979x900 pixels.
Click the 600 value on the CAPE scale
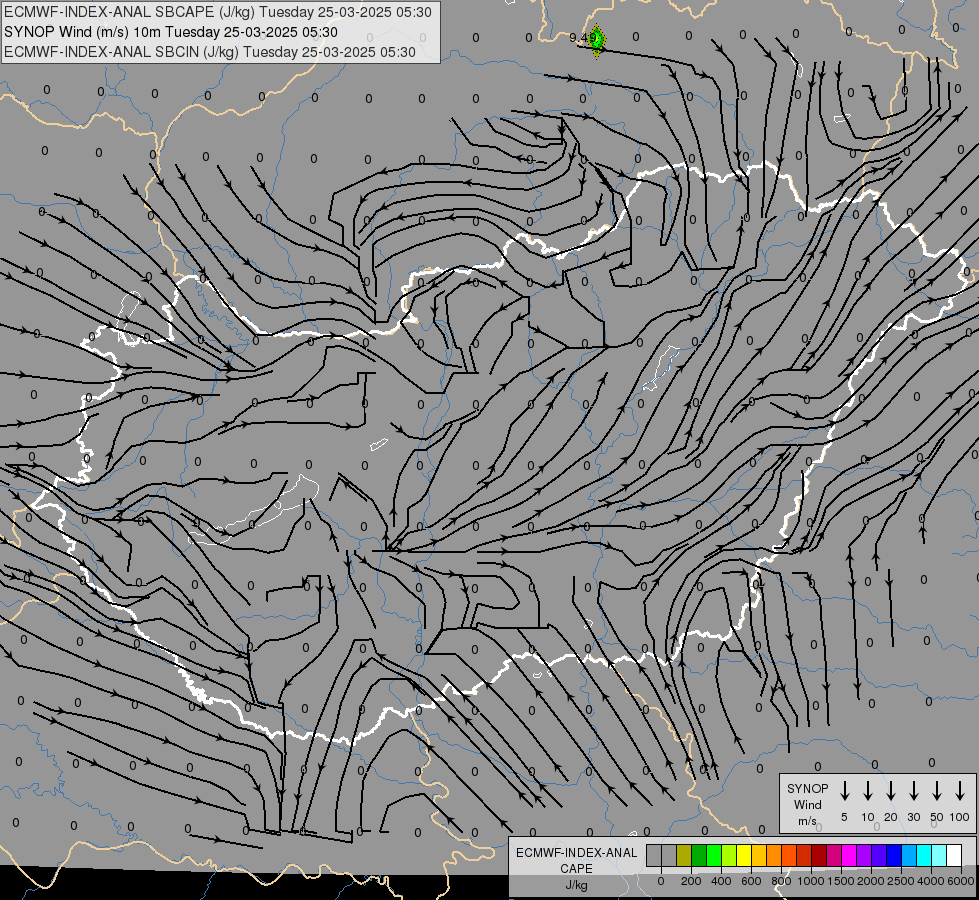[751, 881]
